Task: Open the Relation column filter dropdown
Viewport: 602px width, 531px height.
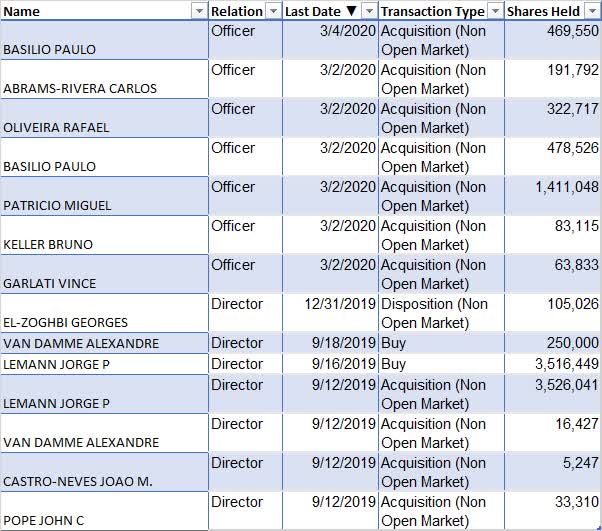Action: click(x=272, y=11)
